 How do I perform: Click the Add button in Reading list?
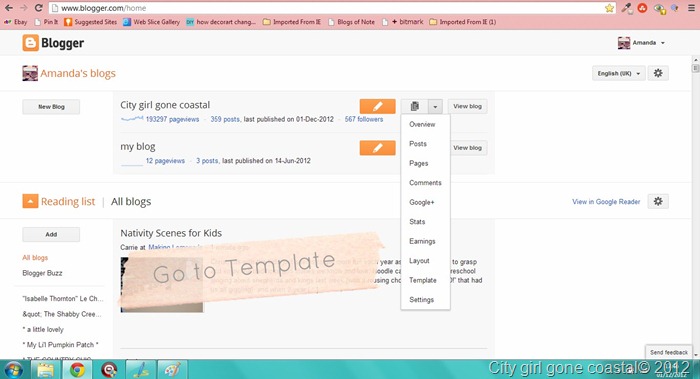[51, 234]
